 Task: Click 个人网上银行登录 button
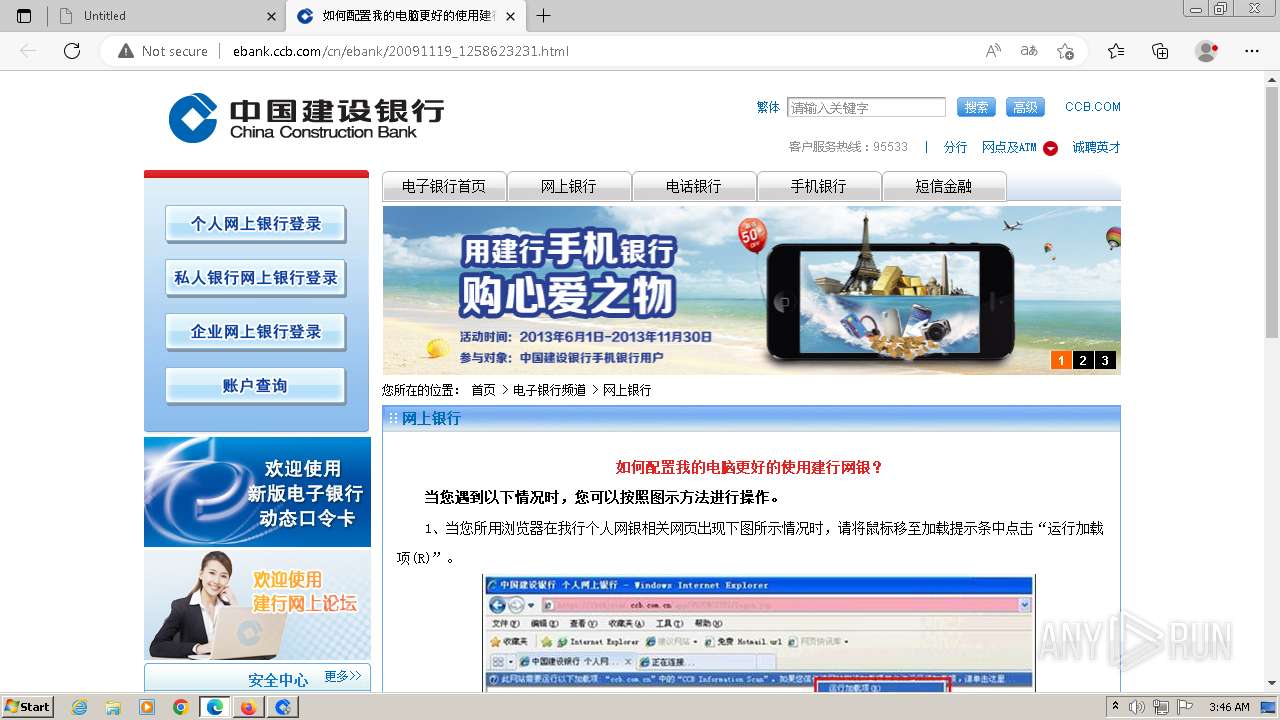[256, 224]
